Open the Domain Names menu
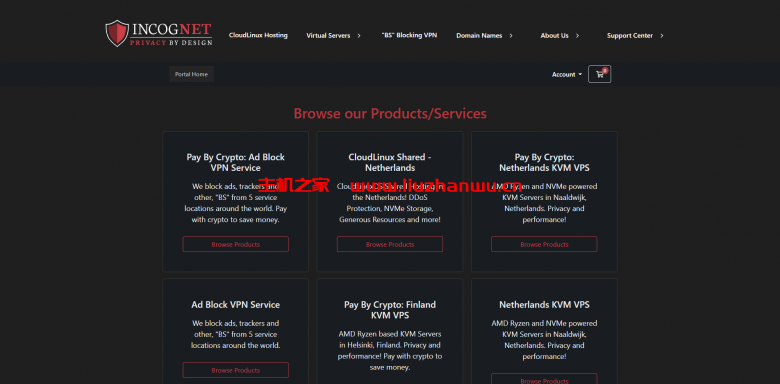The image size is (780, 384). coord(479,36)
